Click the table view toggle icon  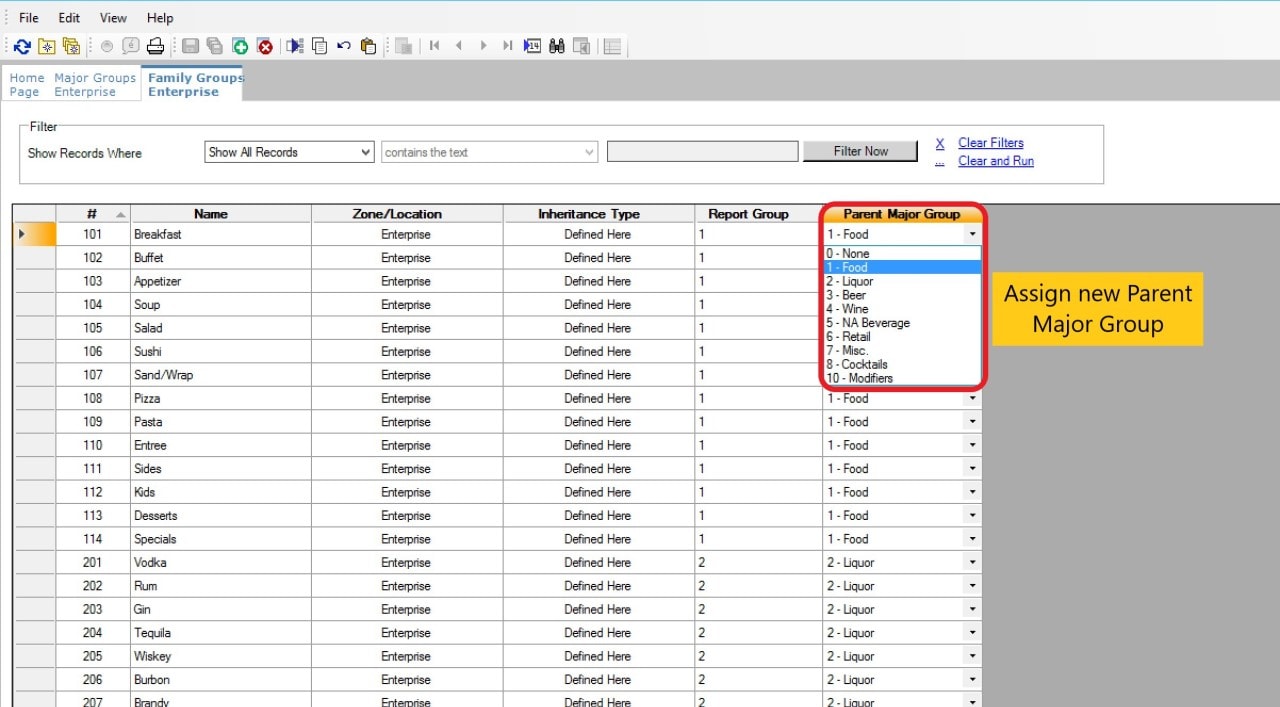[612, 46]
